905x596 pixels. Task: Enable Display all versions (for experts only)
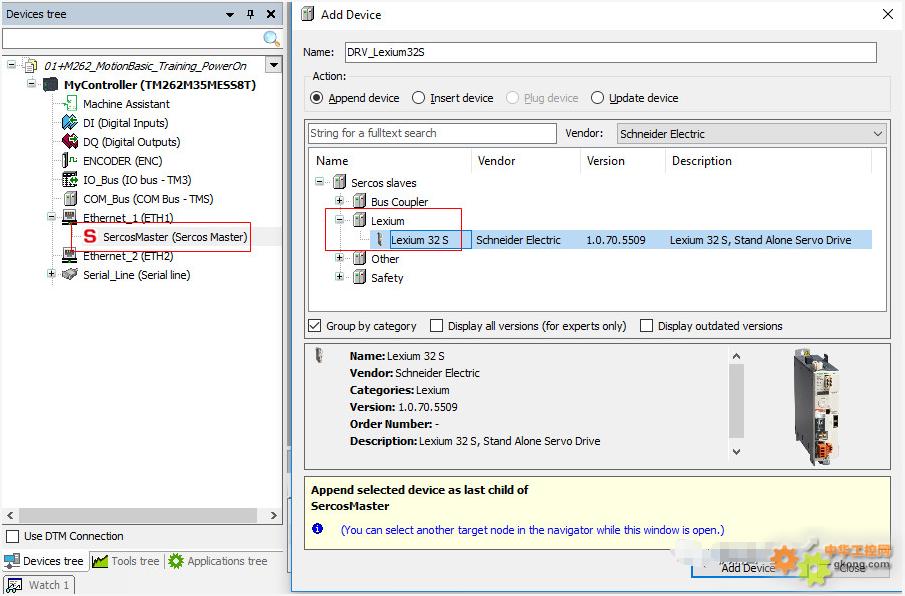[x=437, y=326]
